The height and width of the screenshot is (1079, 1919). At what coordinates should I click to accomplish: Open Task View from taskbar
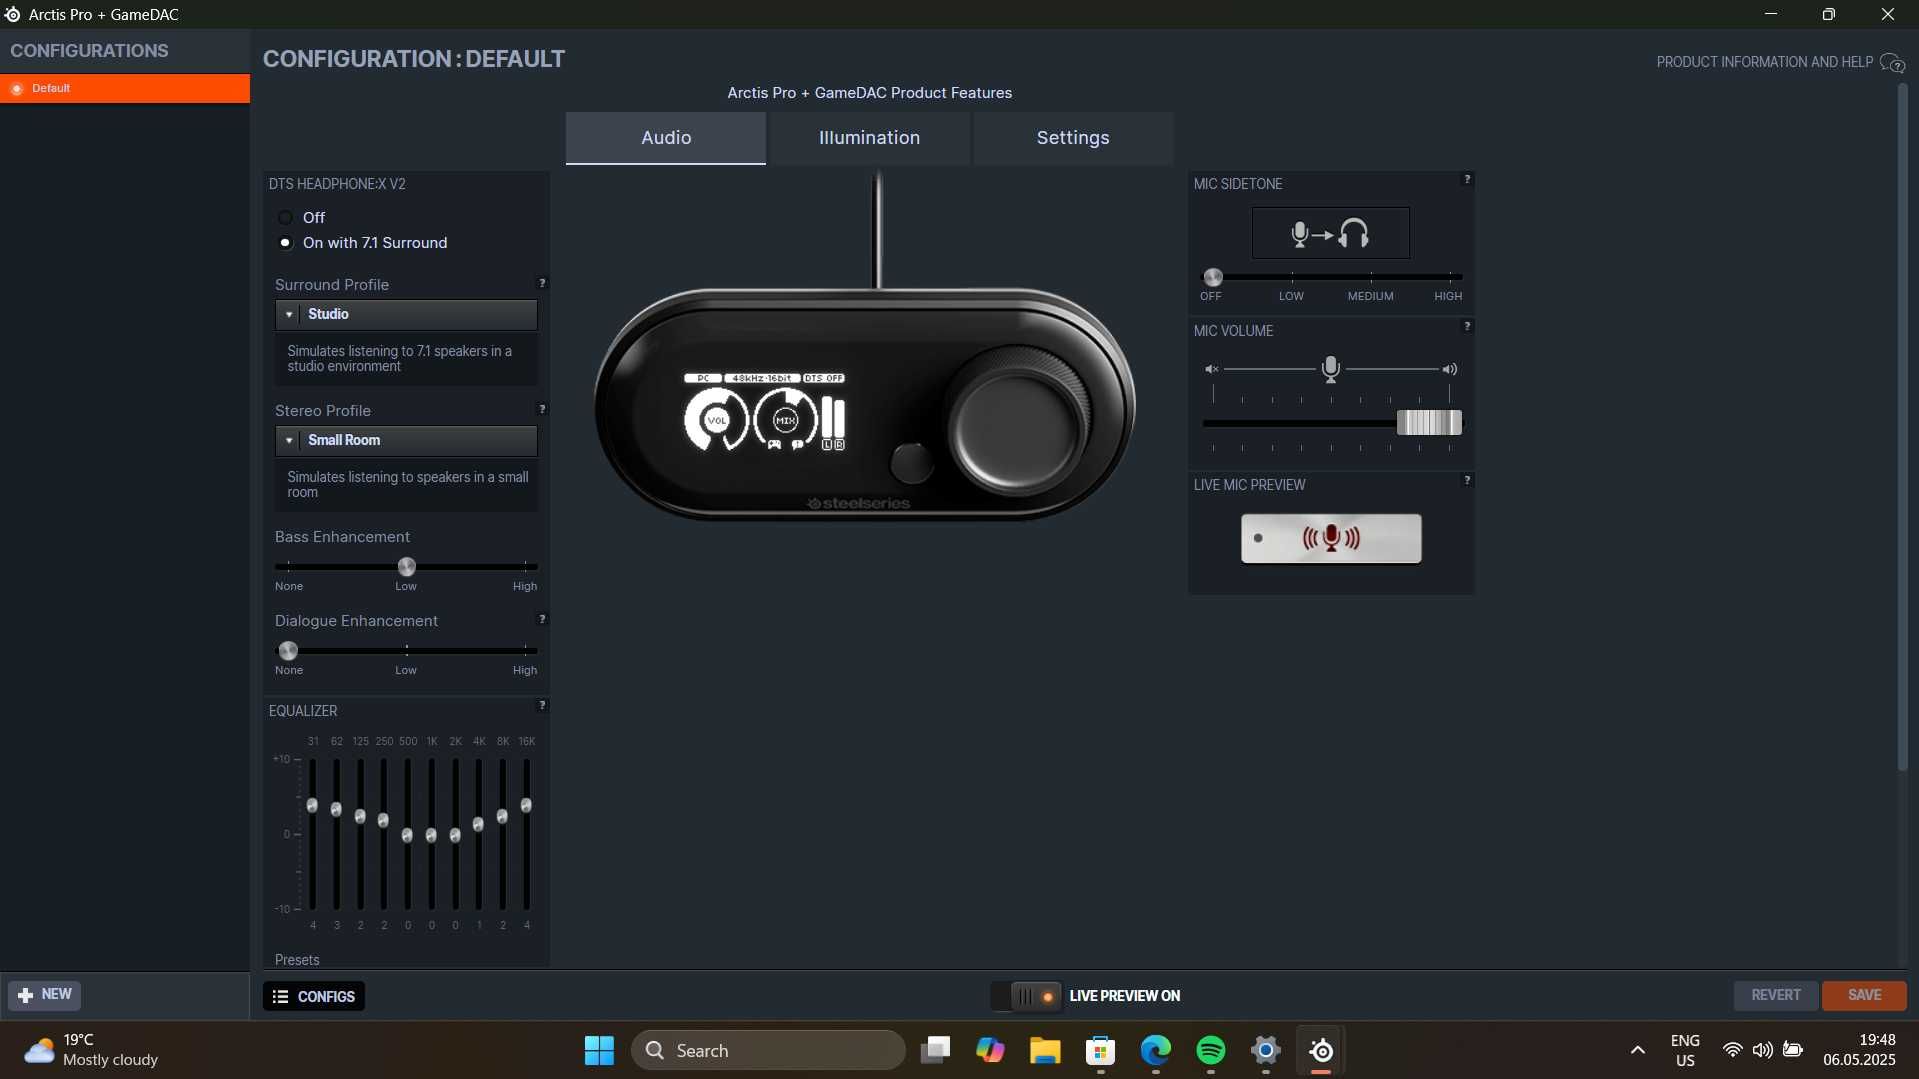pyautogui.click(x=935, y=1050)
